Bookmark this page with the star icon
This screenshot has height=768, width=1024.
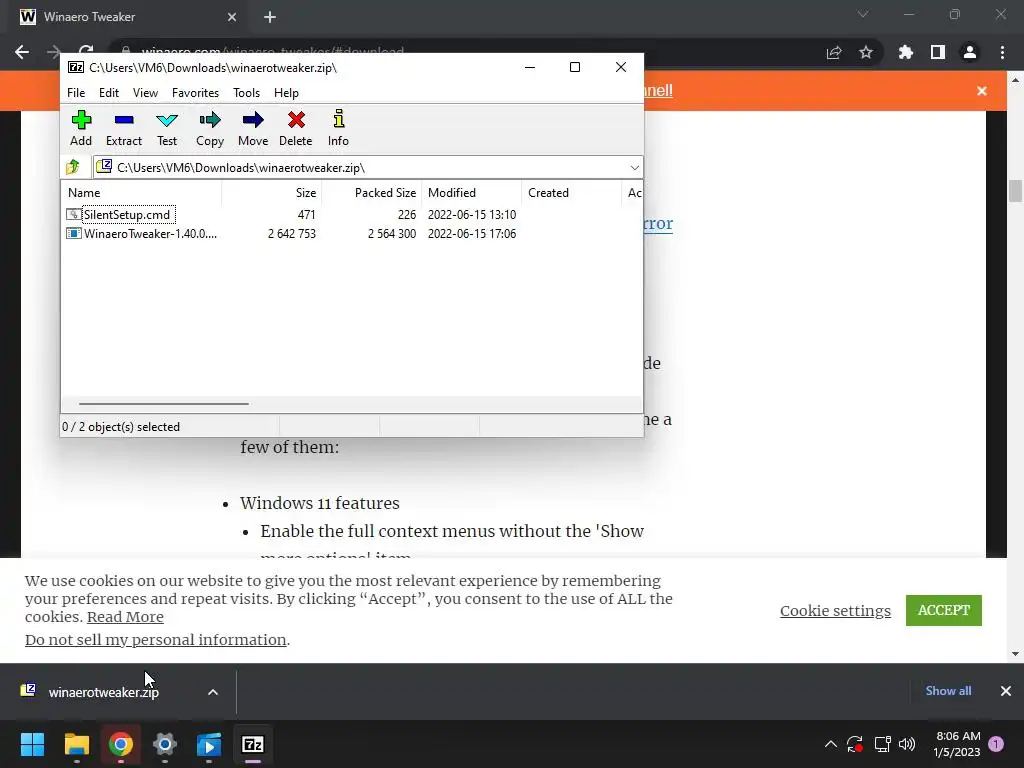tap(866, 53)
